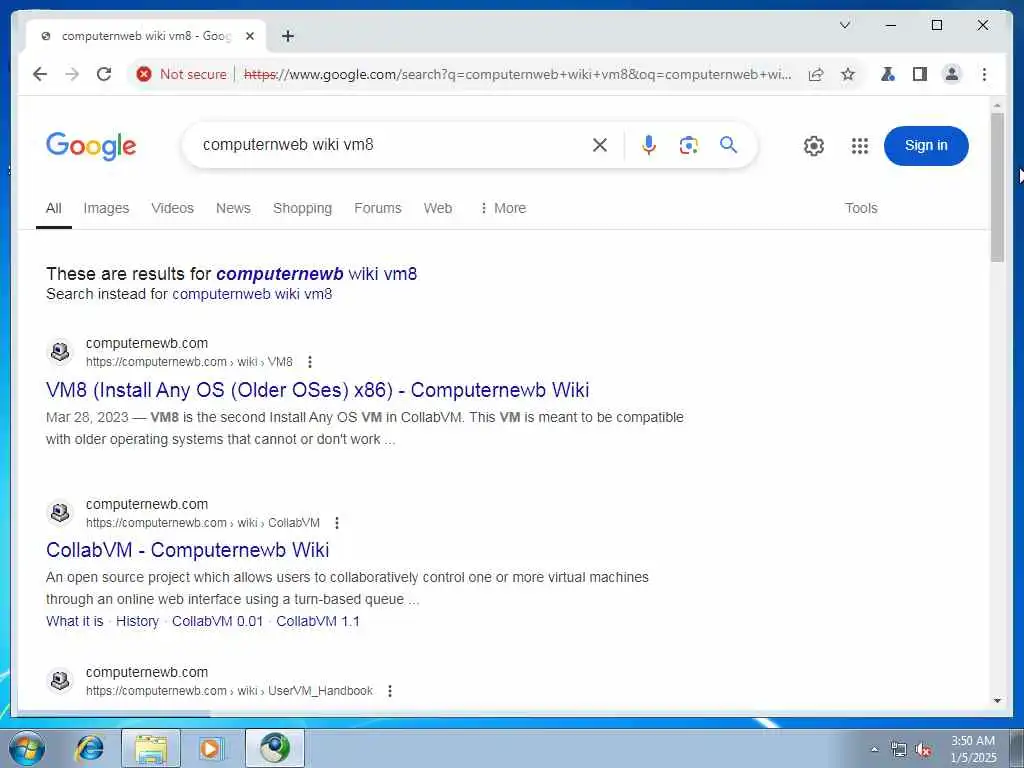Open the Chrome profile avatar
Viewport: 1024px width, 768px height.
click(x=952, y=74)
